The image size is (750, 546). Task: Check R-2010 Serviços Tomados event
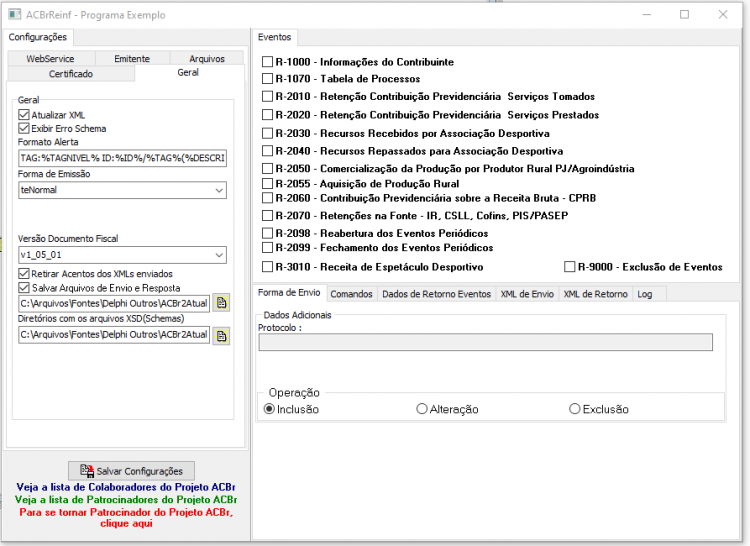267,96
